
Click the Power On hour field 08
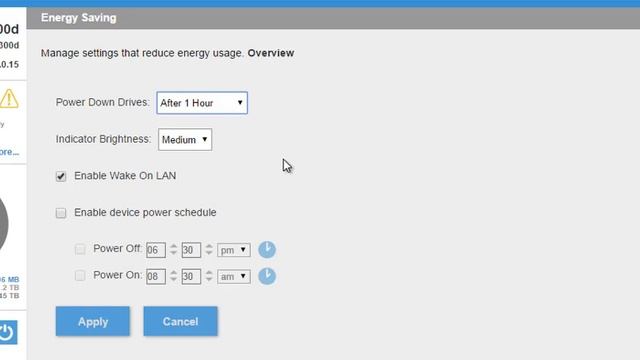click(x=156, y=276)
